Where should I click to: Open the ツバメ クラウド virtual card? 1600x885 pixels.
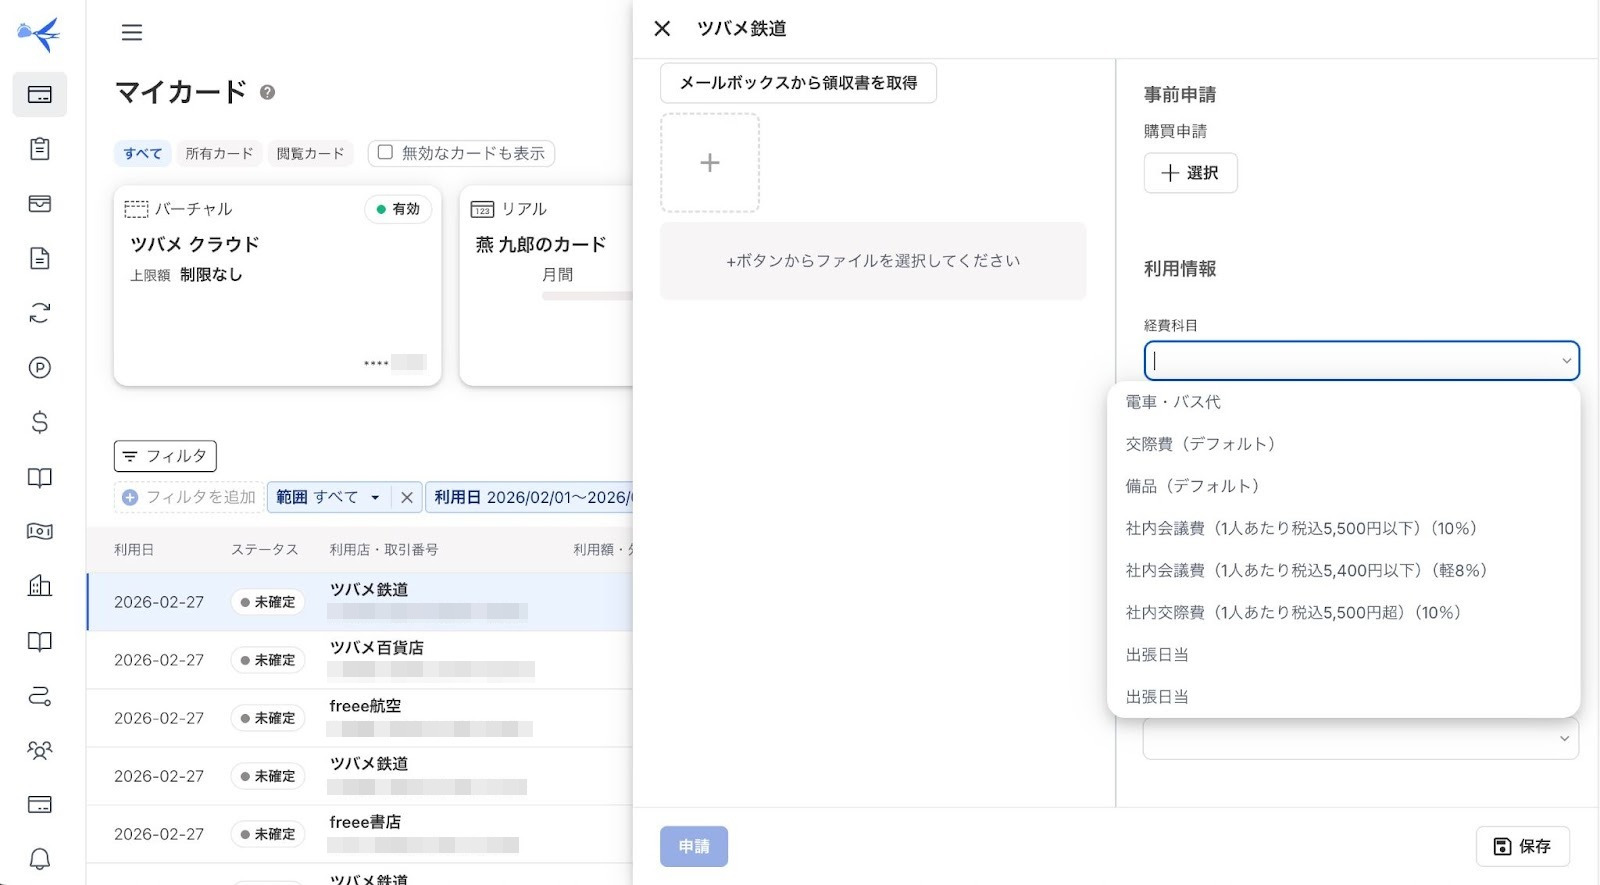[x=277, y=285]
